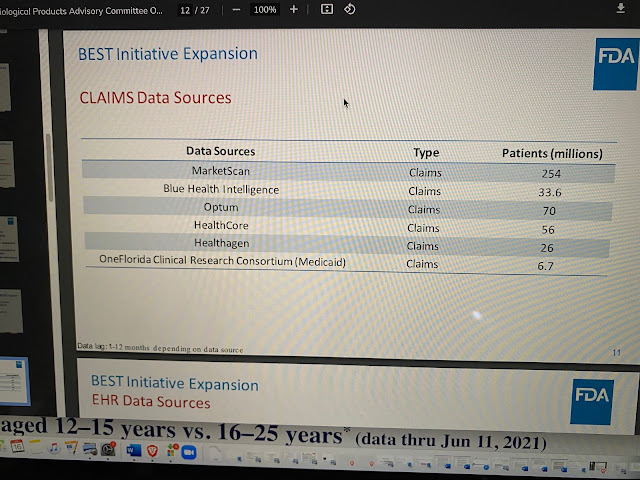The image size is (640, 480).
Task: Open the Calendar app in the dock
Action: pyautogui.click(x=17, y=447)
